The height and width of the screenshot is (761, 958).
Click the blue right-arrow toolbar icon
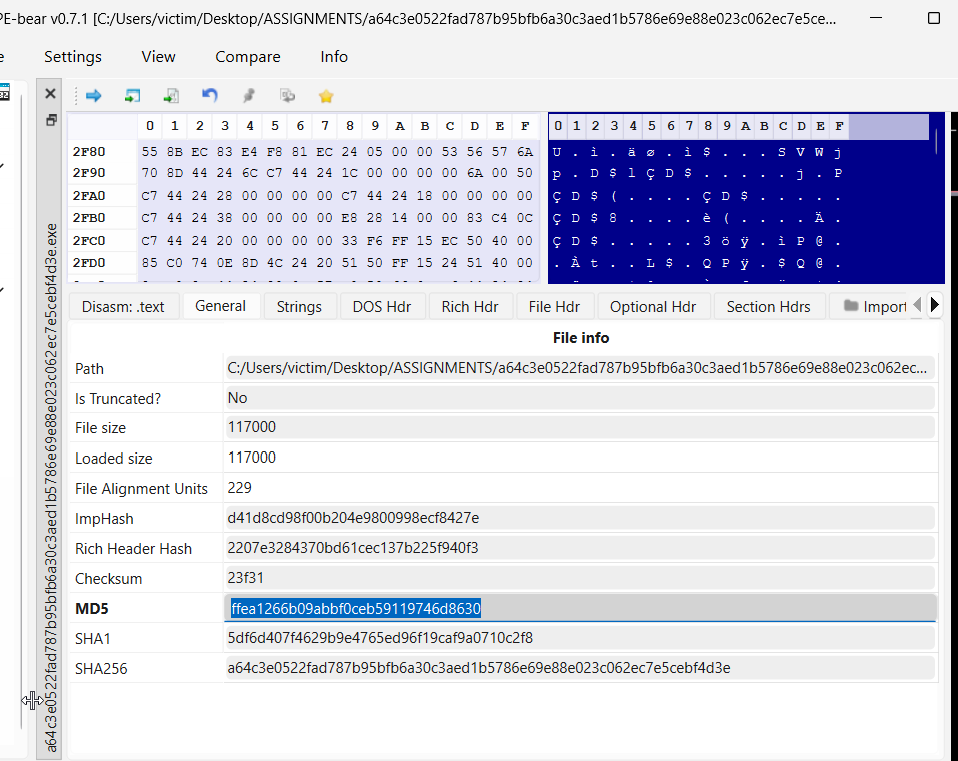(94, 96)
